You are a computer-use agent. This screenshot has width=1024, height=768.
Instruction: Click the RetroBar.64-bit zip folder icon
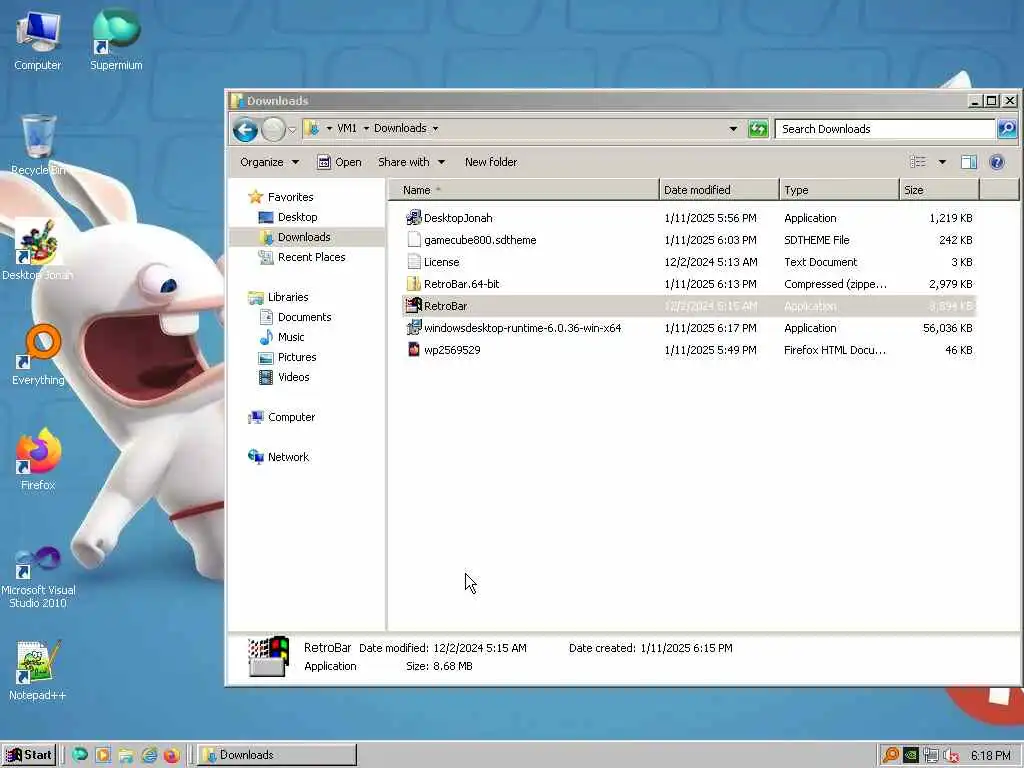[x=413, y=283]
